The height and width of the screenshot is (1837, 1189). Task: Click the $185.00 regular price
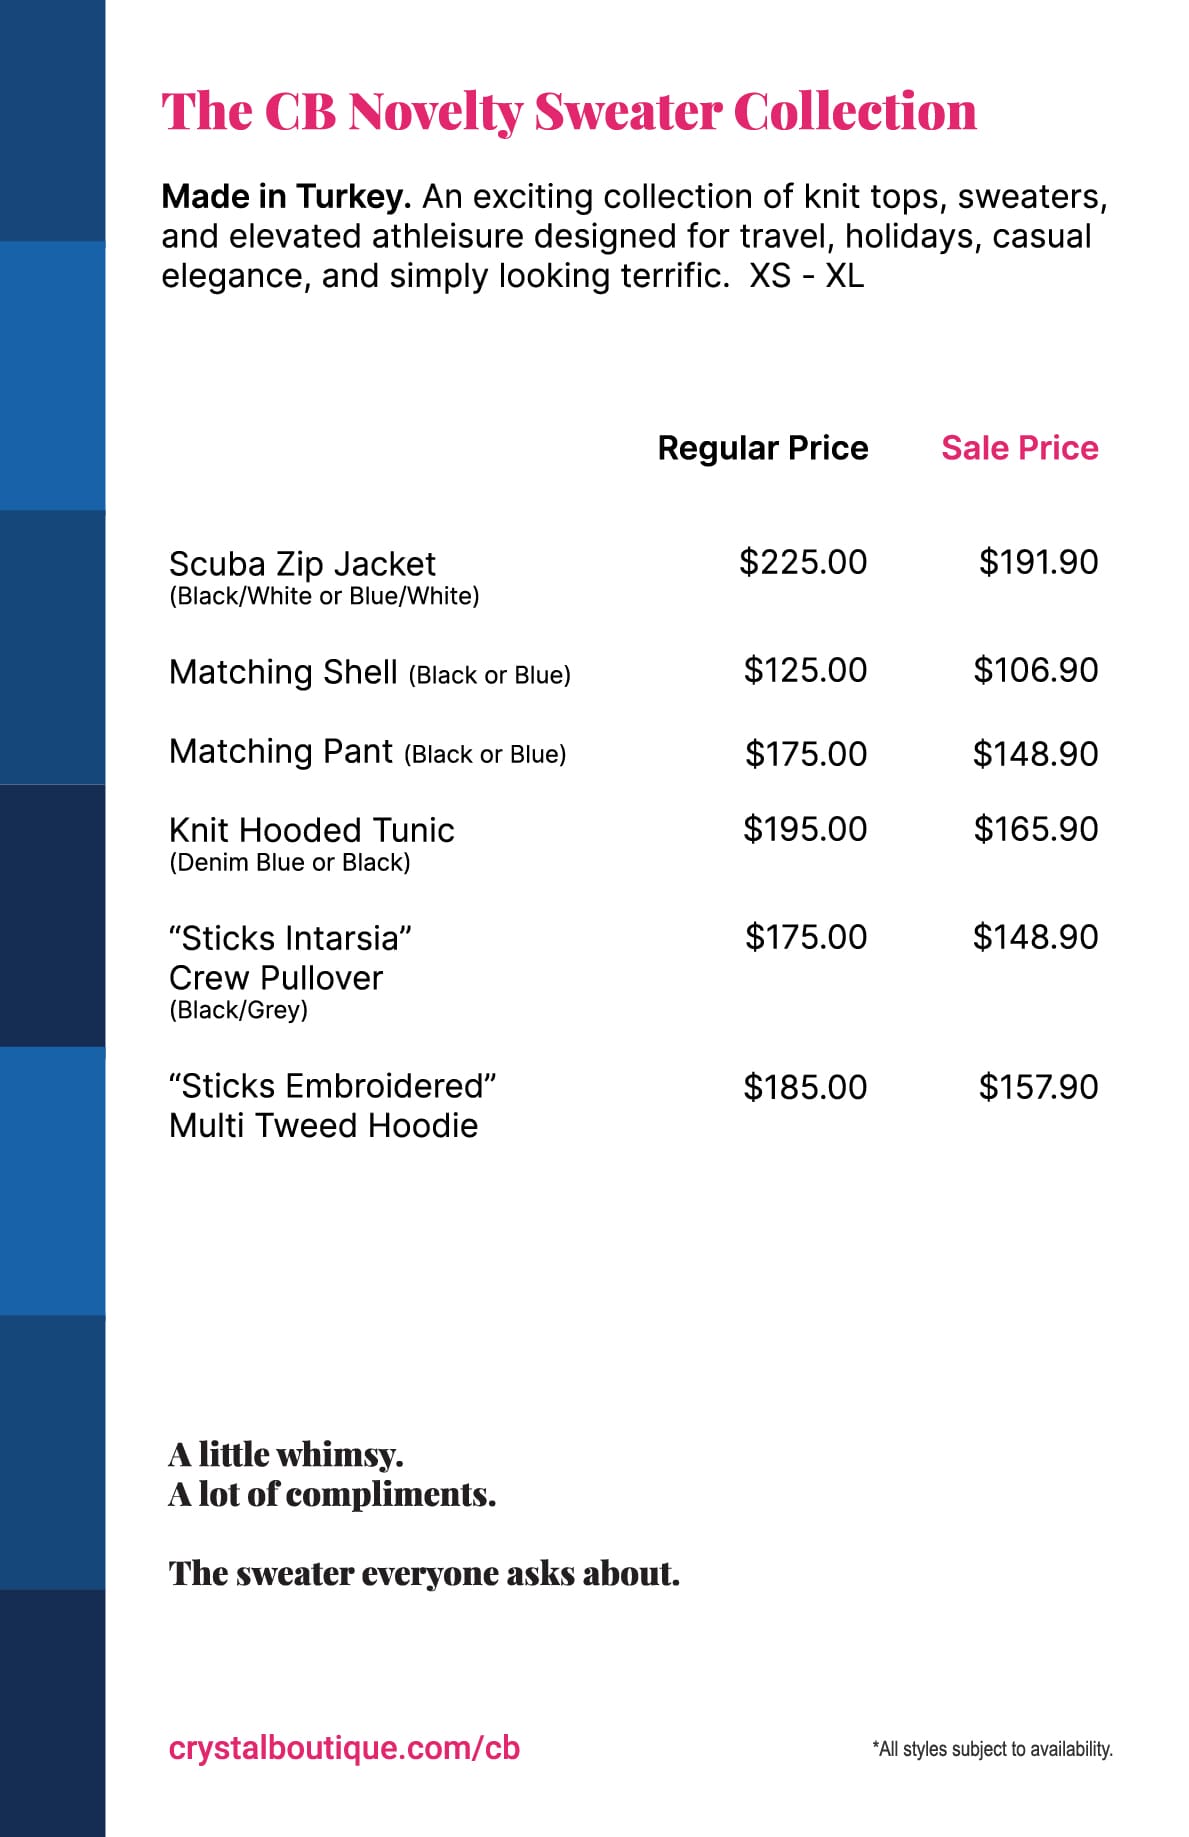805,1087
